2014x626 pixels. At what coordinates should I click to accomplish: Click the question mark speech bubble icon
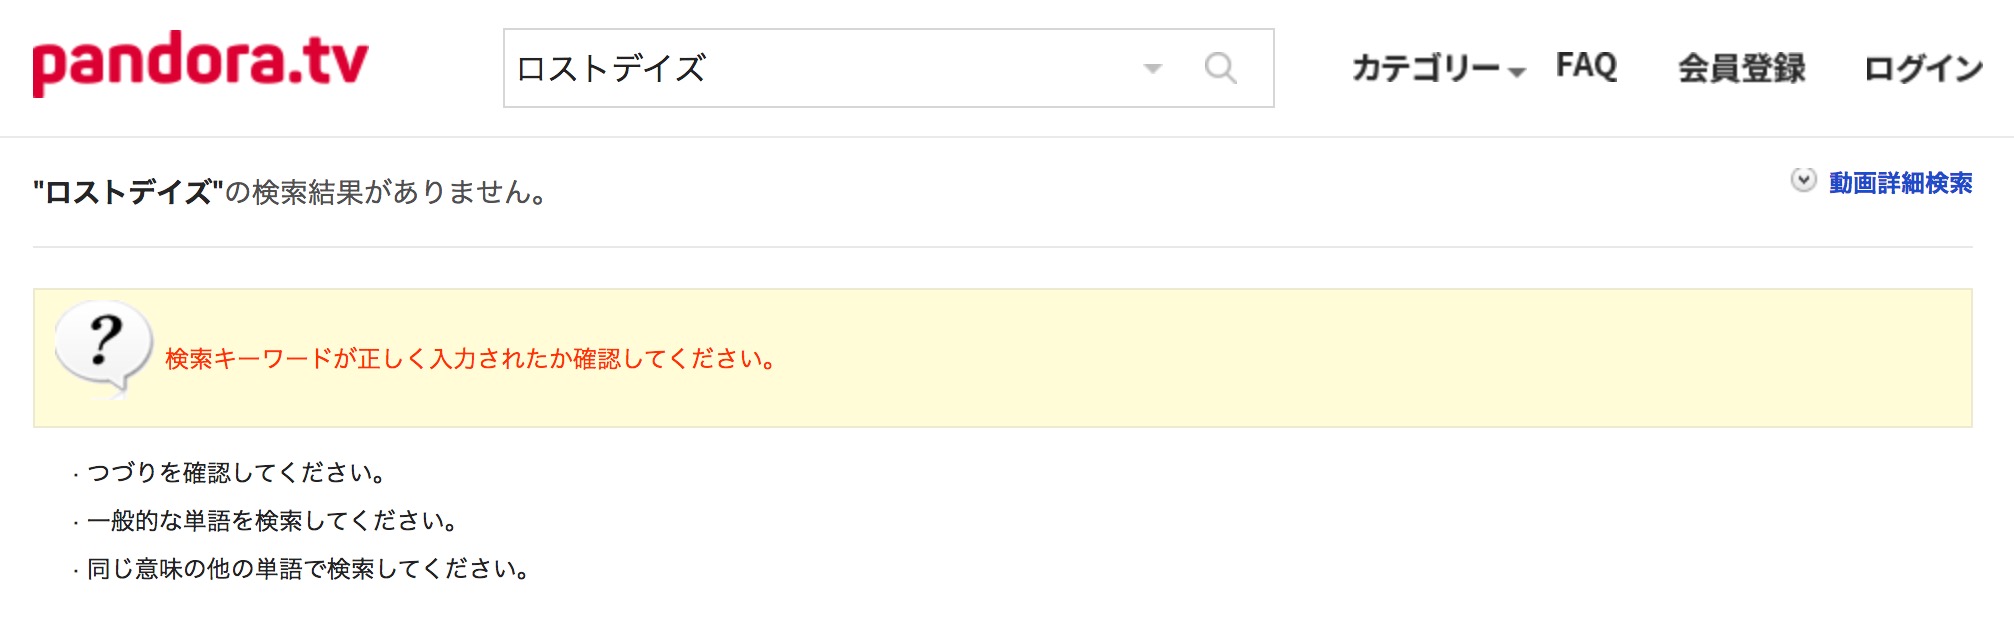(x=103, y=350)
